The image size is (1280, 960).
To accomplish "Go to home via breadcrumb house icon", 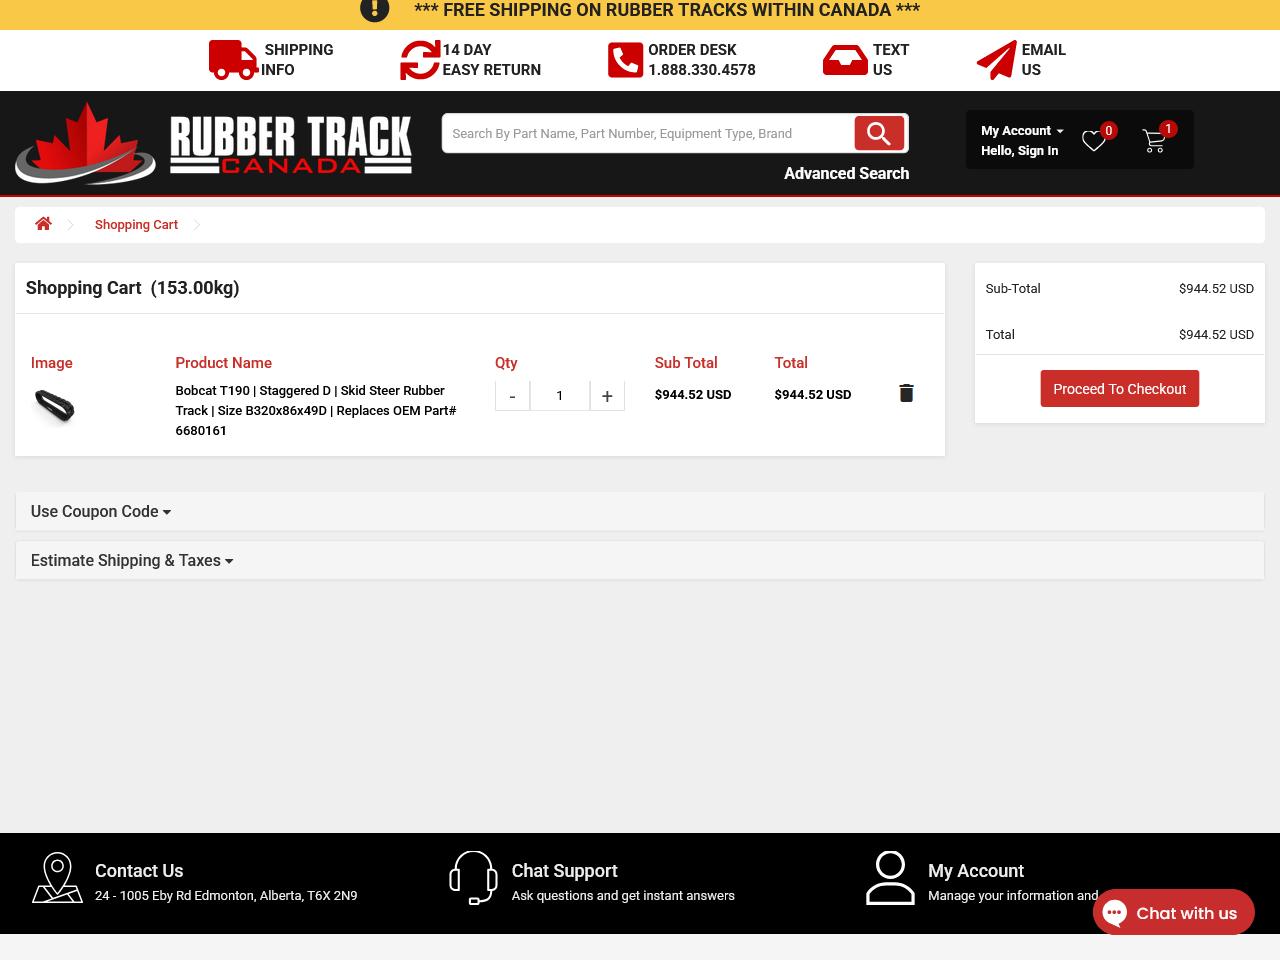I will coord(43,224).
